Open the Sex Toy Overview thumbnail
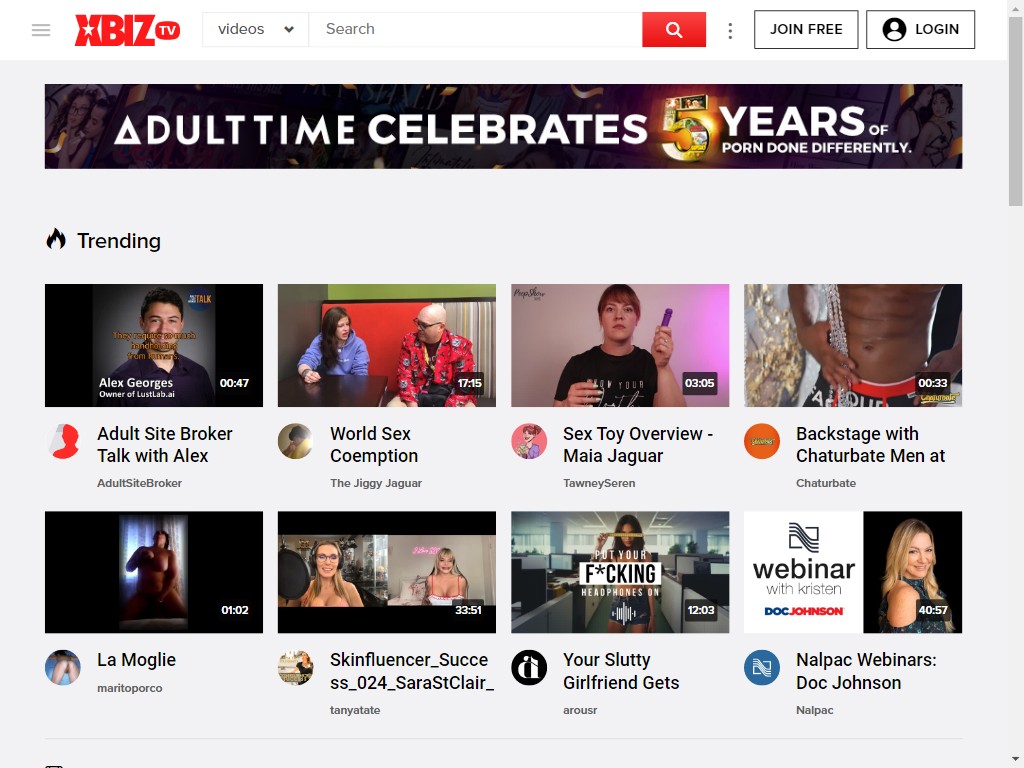1024x768 pixels. pyautogui.click(x=620, y=345)
